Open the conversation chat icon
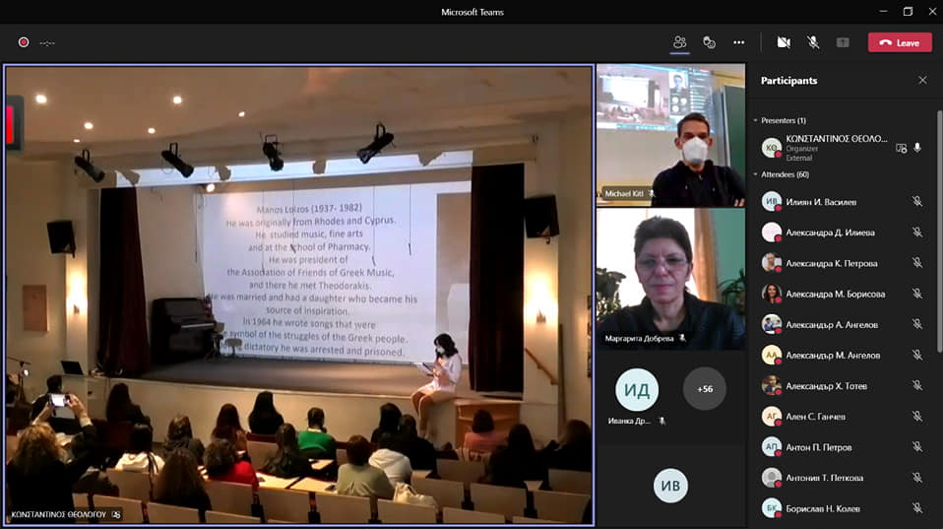943x529 pixels. click(x=709, y=42)
